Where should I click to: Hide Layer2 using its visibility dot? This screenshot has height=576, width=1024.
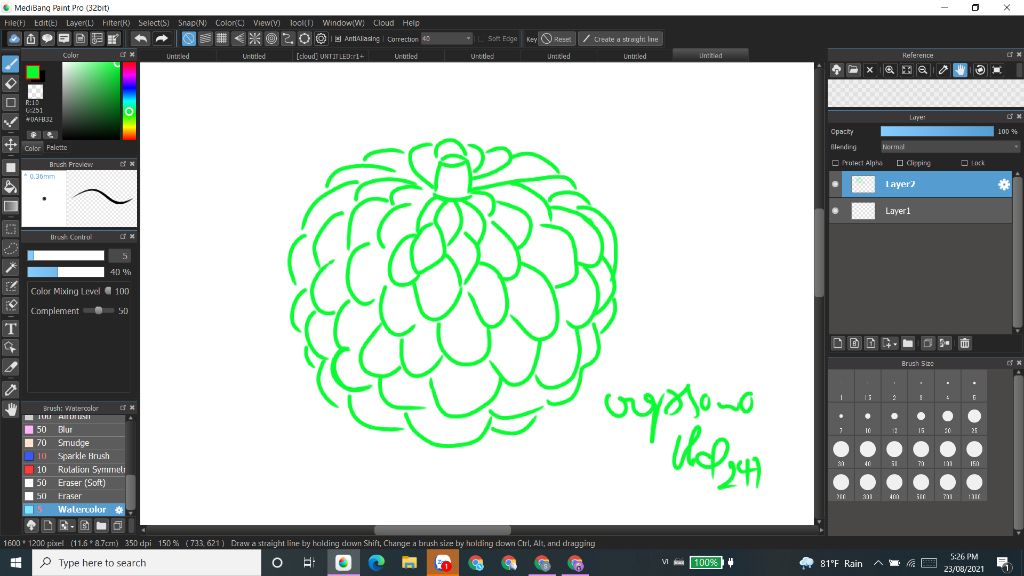tap(835, 185)
